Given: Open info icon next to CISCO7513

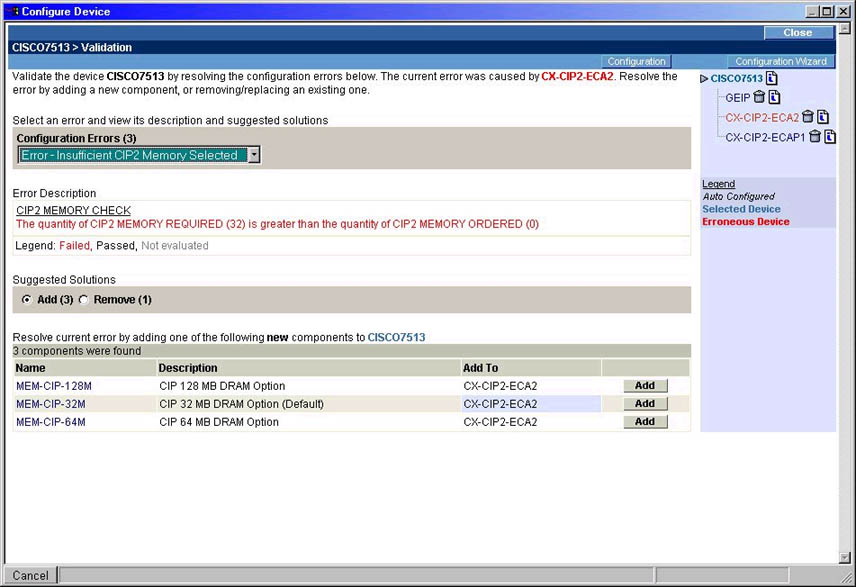Looking at the screenshot, I should tap(773, 78).
